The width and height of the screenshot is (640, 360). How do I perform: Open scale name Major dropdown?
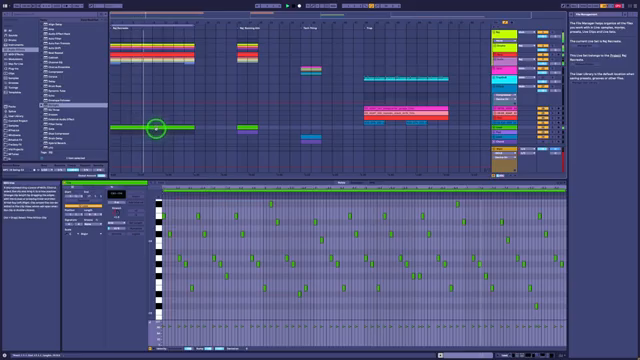tap(92, 234)
